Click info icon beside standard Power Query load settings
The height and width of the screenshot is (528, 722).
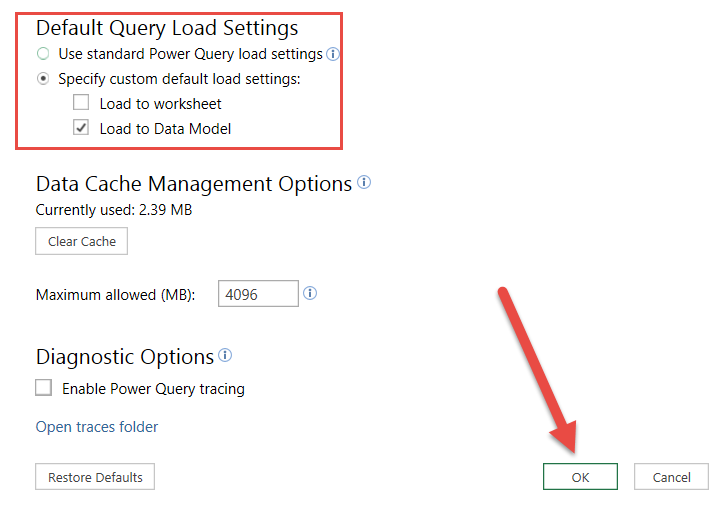pyautogui.click(x=333, y=54)
